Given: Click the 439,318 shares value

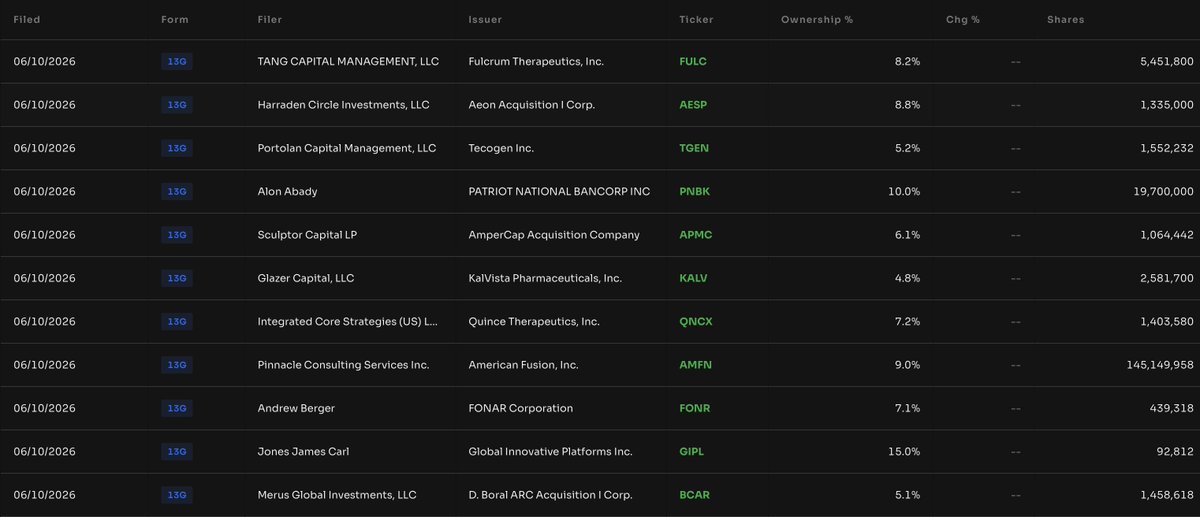Looking at the screenshot, I should [1171, 408].
